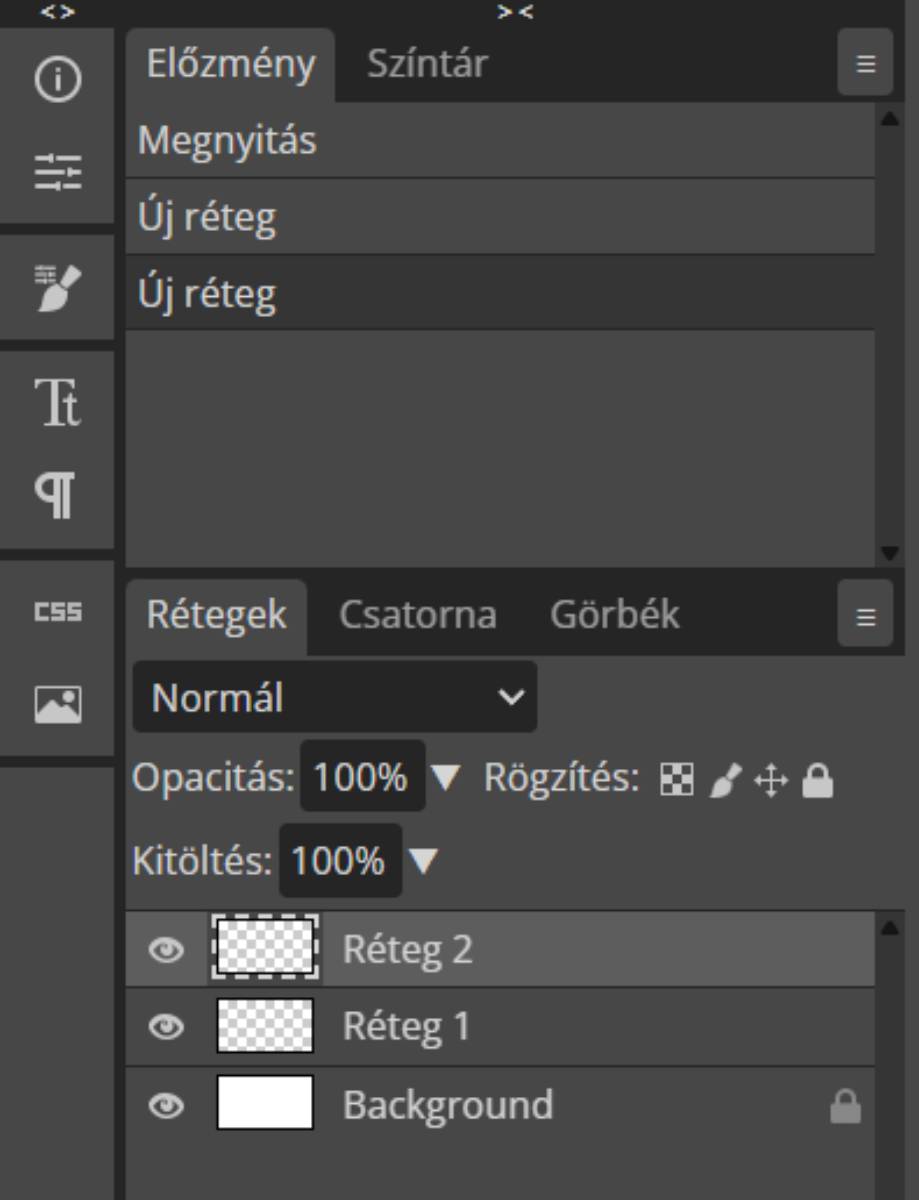Open the Brush settings panel icon

(57, 288)
